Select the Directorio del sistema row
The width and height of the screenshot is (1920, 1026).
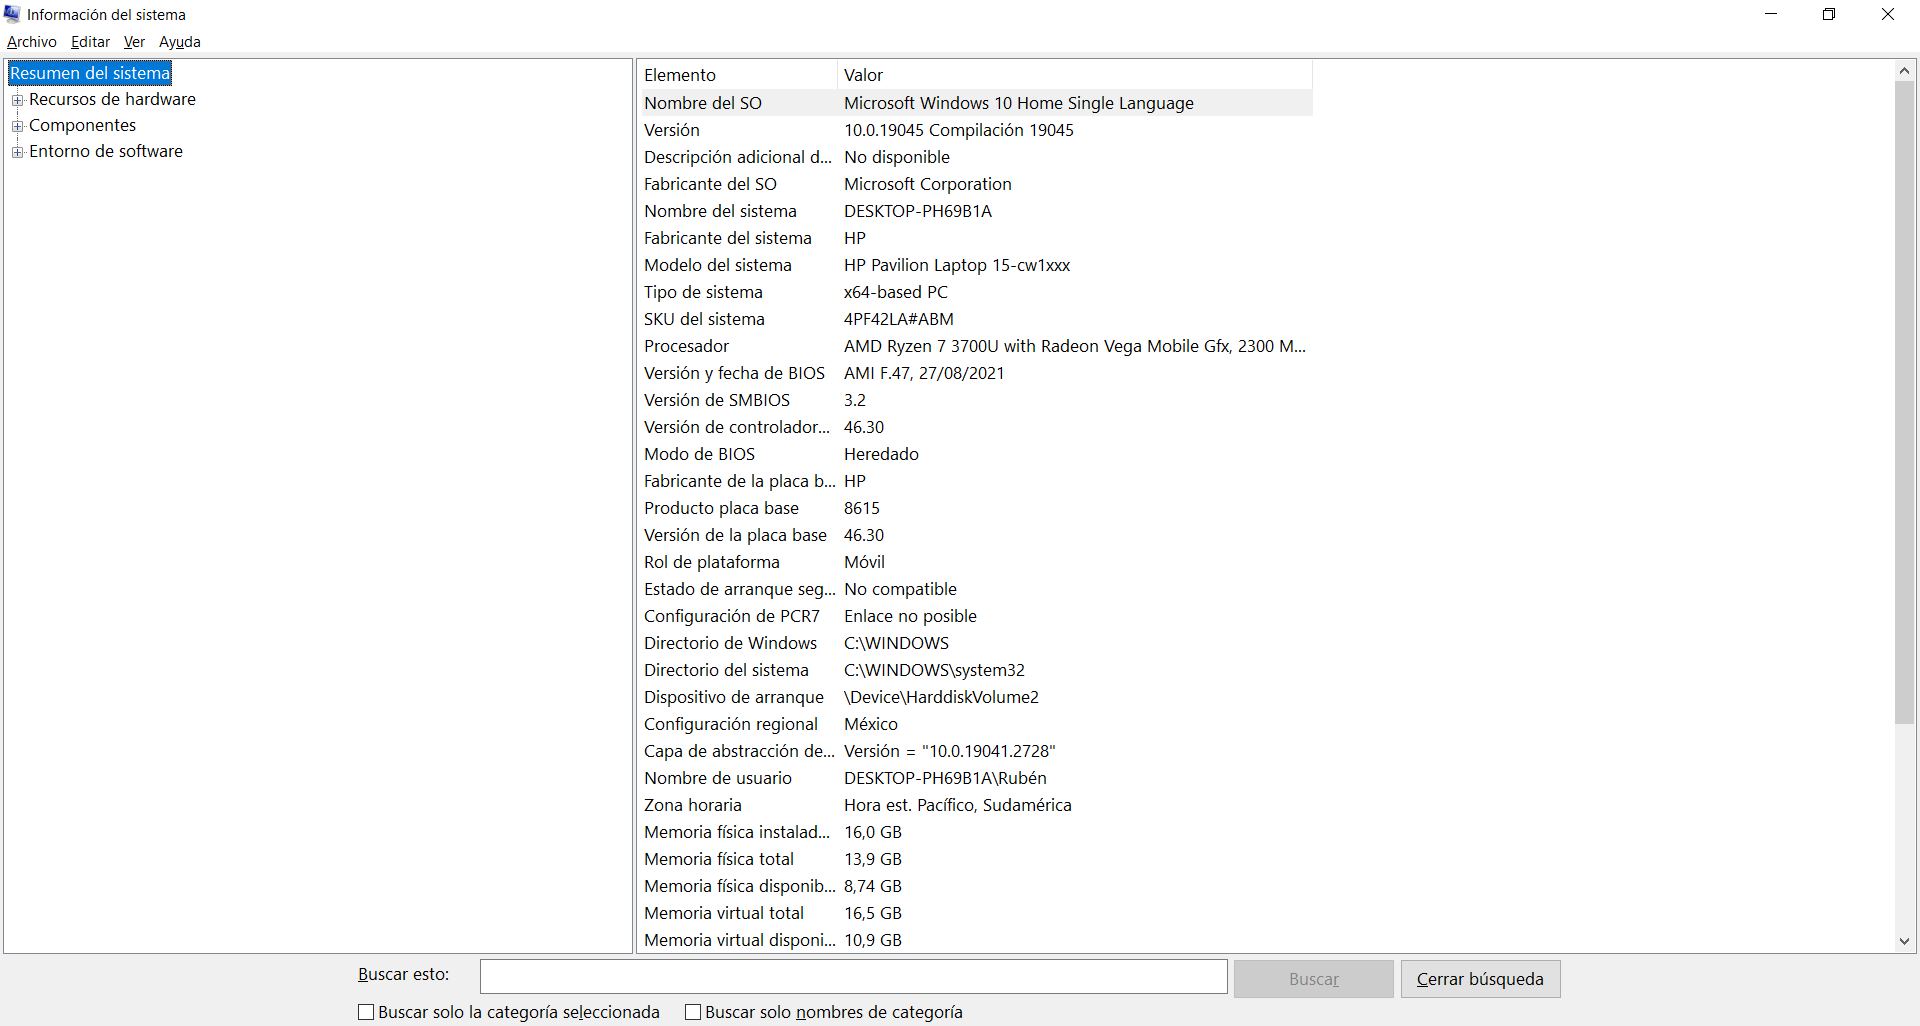click(976, 670)
